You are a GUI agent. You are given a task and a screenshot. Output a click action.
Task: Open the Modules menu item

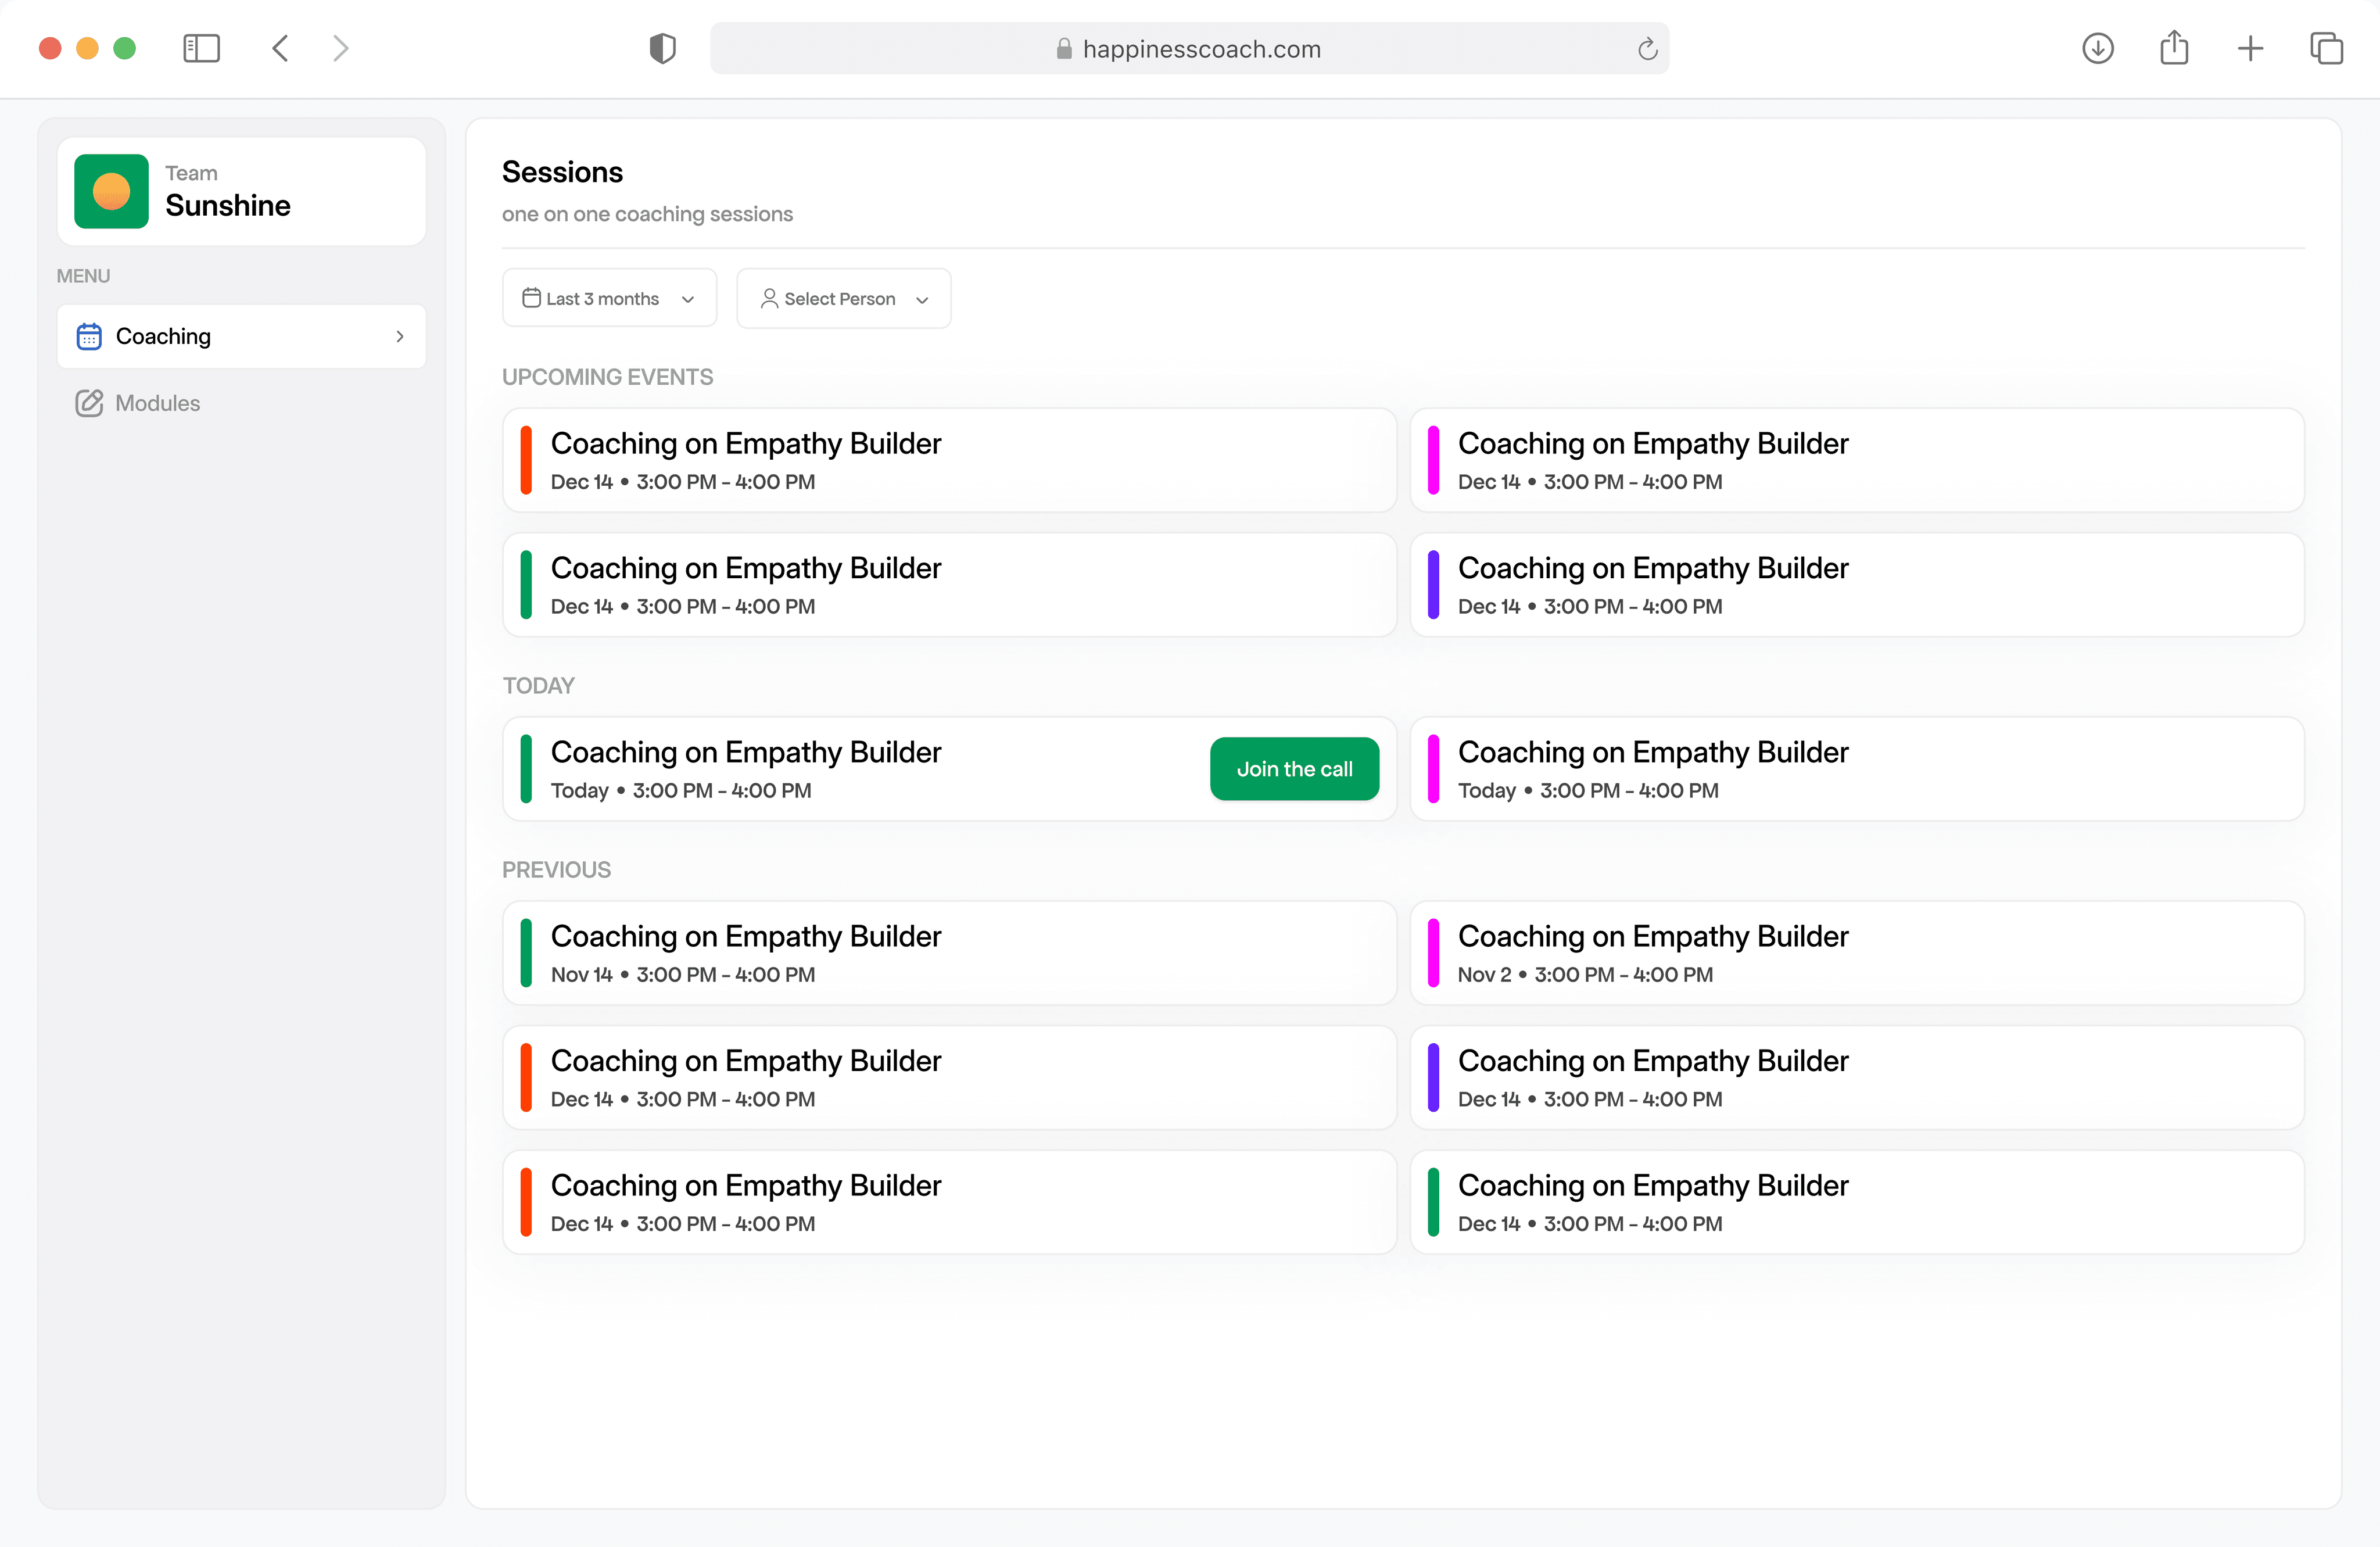pyautogui.click(x=157, y=403)
